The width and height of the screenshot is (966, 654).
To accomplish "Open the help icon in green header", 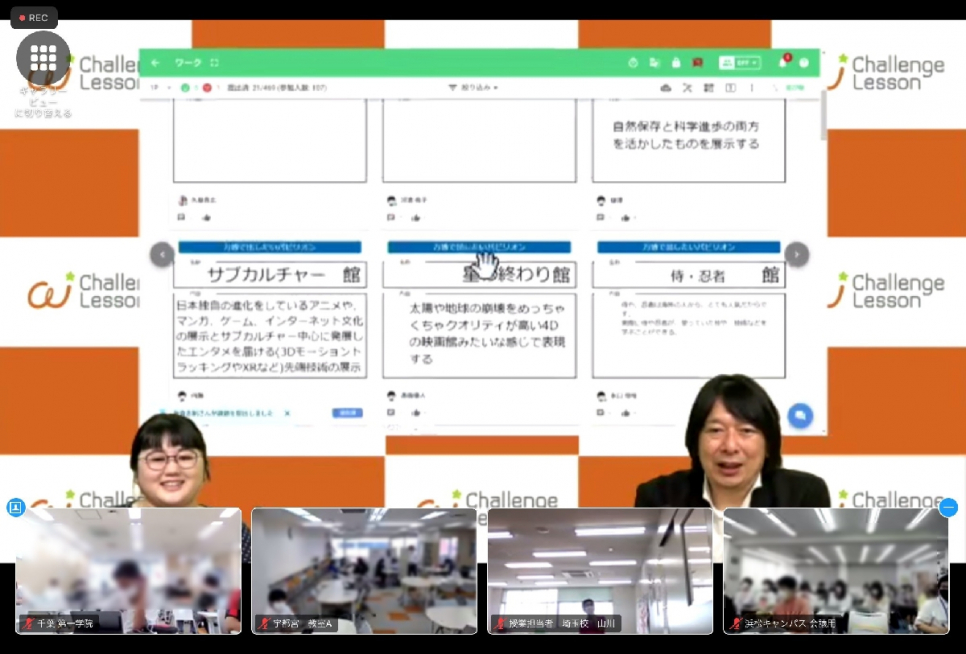I will [804, 63].
